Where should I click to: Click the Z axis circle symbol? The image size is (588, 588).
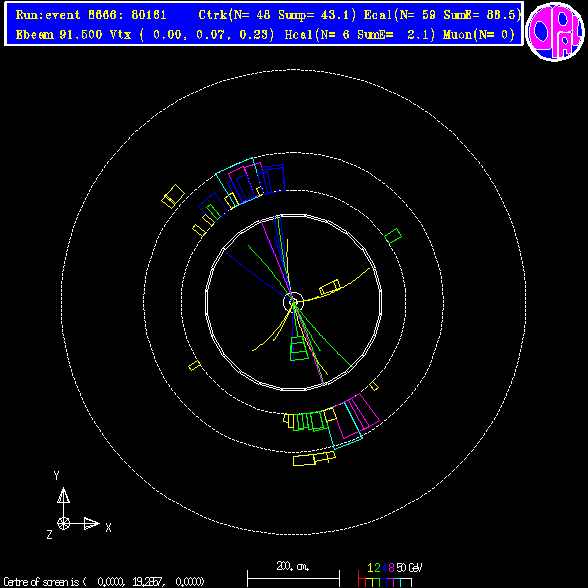63,523
